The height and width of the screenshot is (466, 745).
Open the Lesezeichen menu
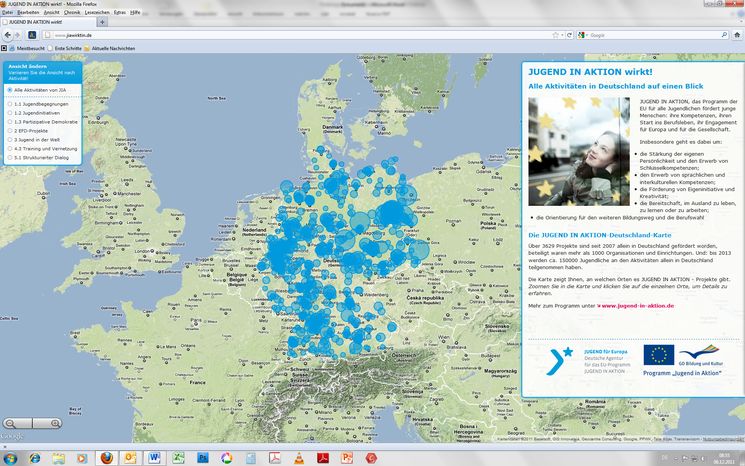tap(97, 12)
